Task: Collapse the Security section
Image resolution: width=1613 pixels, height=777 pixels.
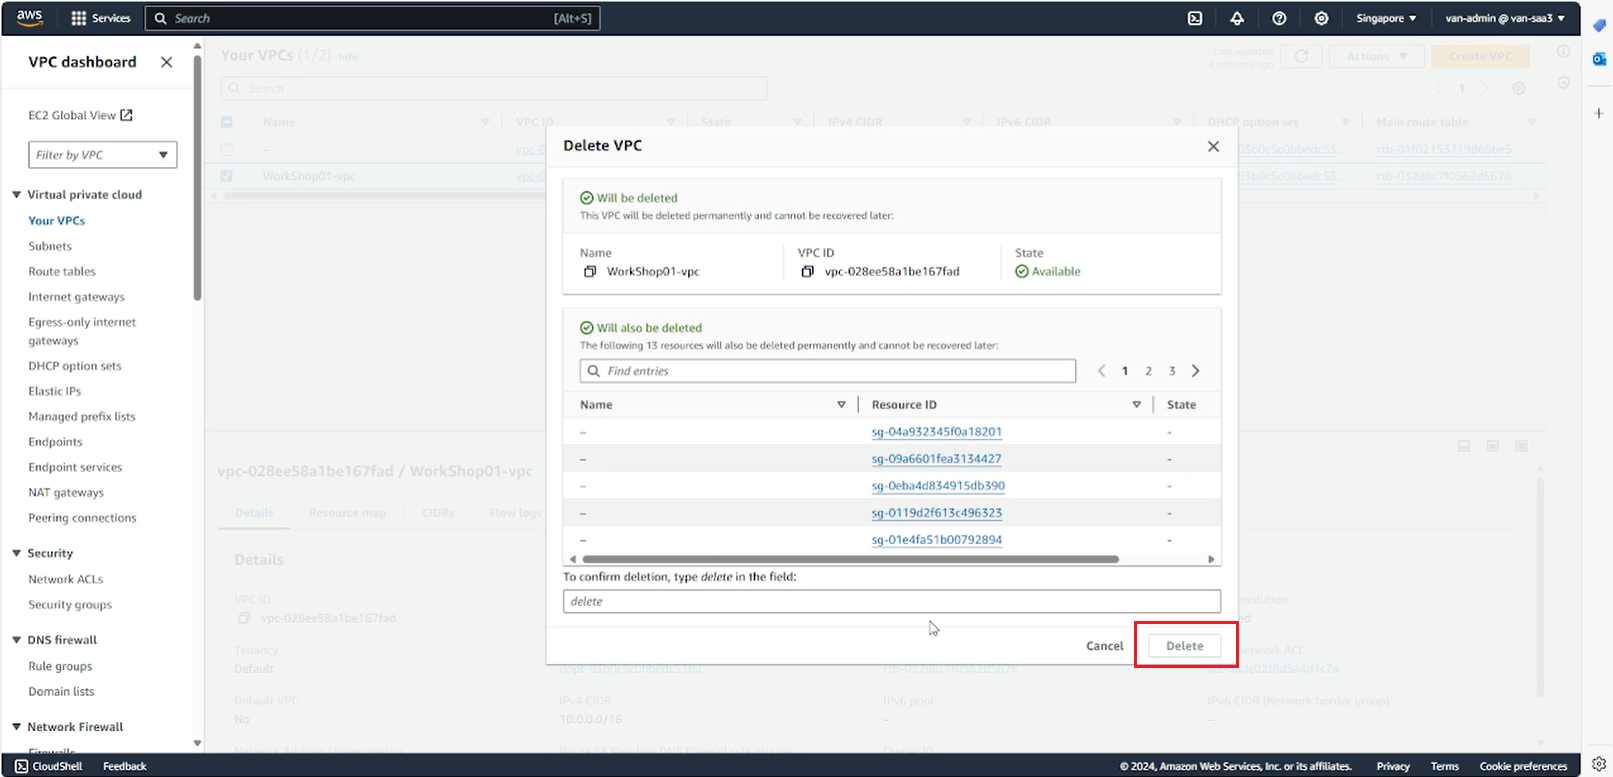Action: click(x=16, y=553)
